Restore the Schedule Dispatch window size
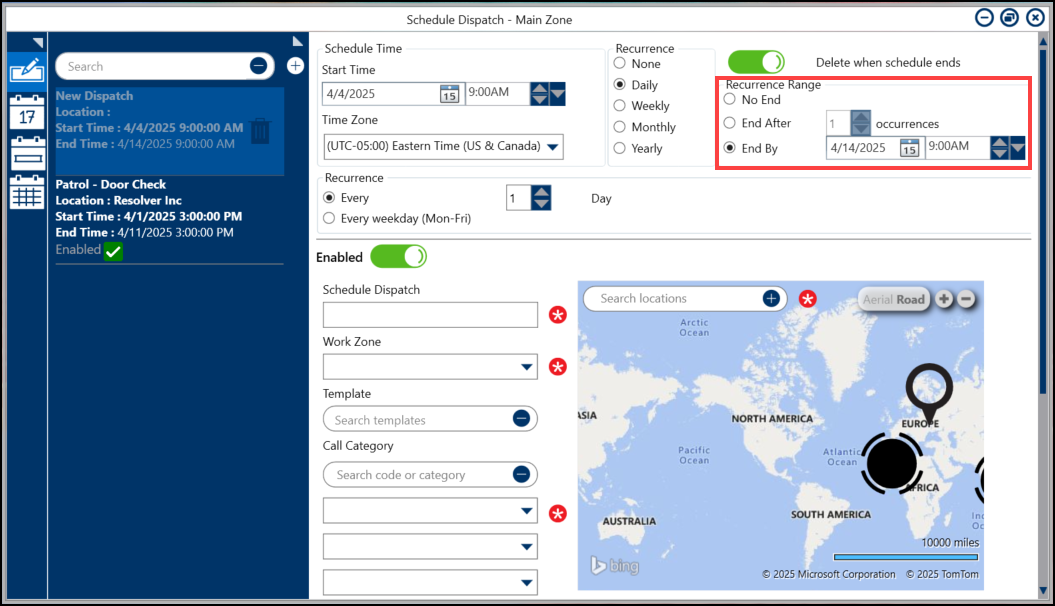 [x=1009, y=17]
